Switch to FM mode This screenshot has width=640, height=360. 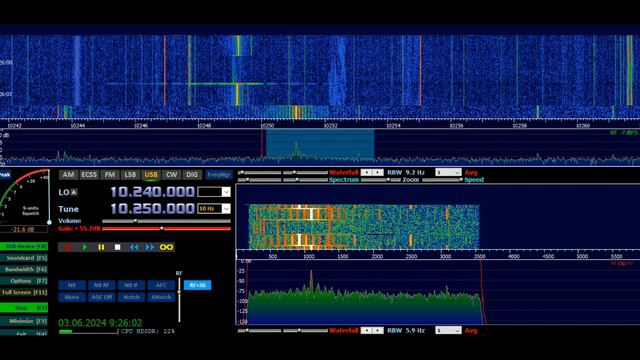[109, 175]
